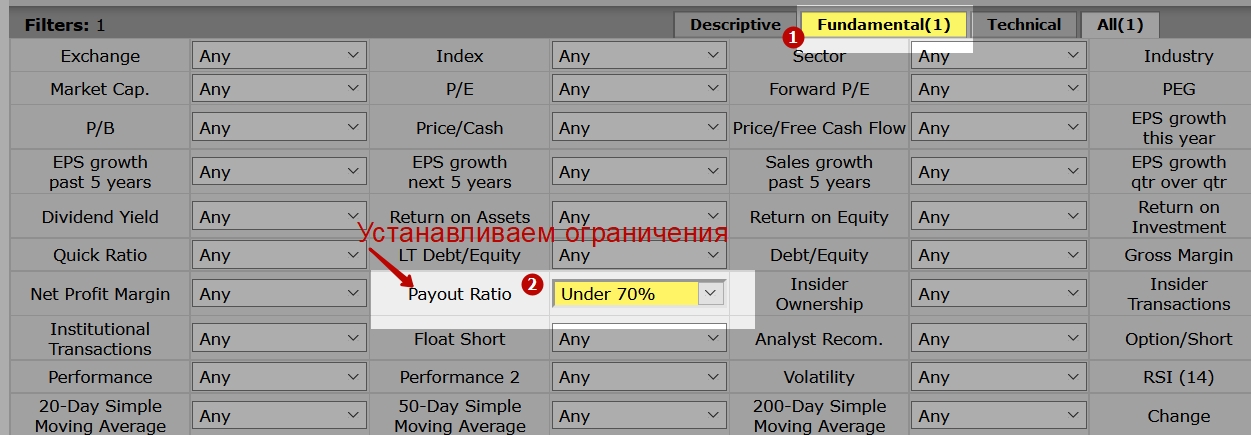Click the Insider Ownership label

819,294
